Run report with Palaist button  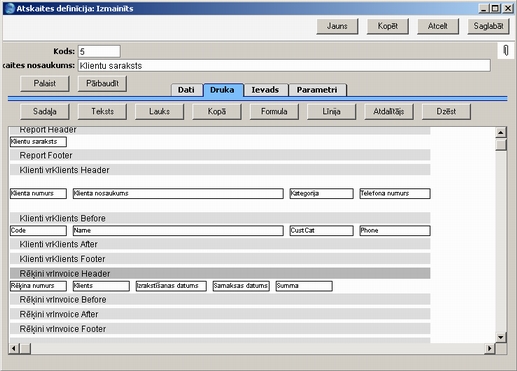tap(45, 83)
